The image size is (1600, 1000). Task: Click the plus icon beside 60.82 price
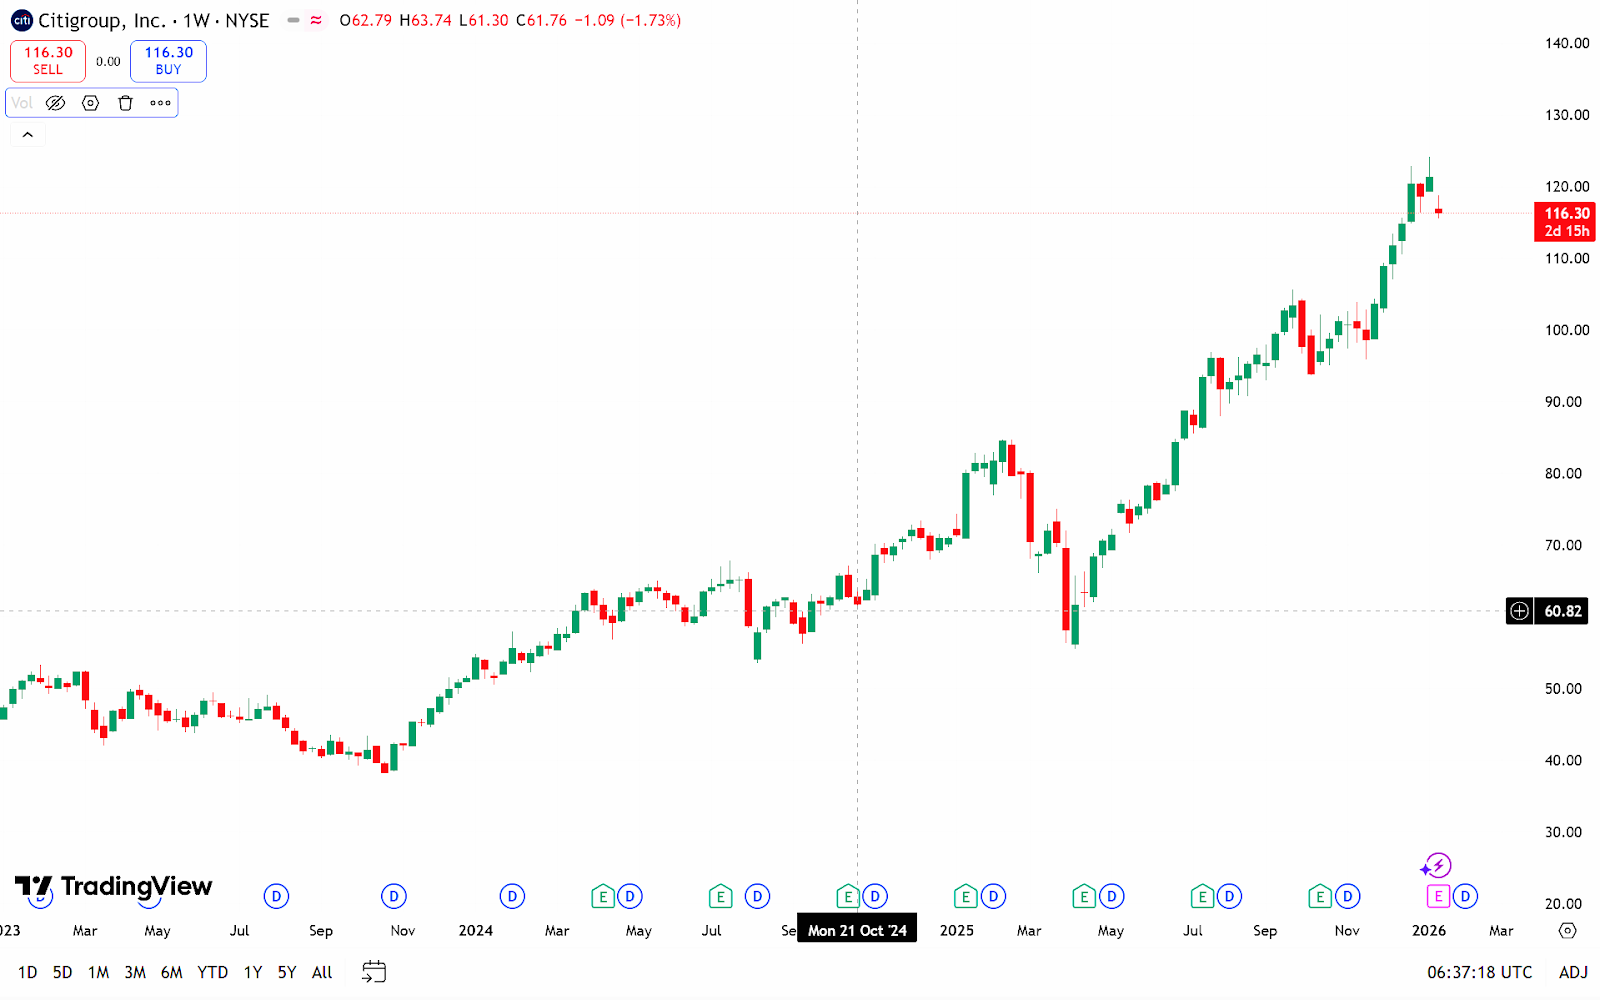[1519, 611]
